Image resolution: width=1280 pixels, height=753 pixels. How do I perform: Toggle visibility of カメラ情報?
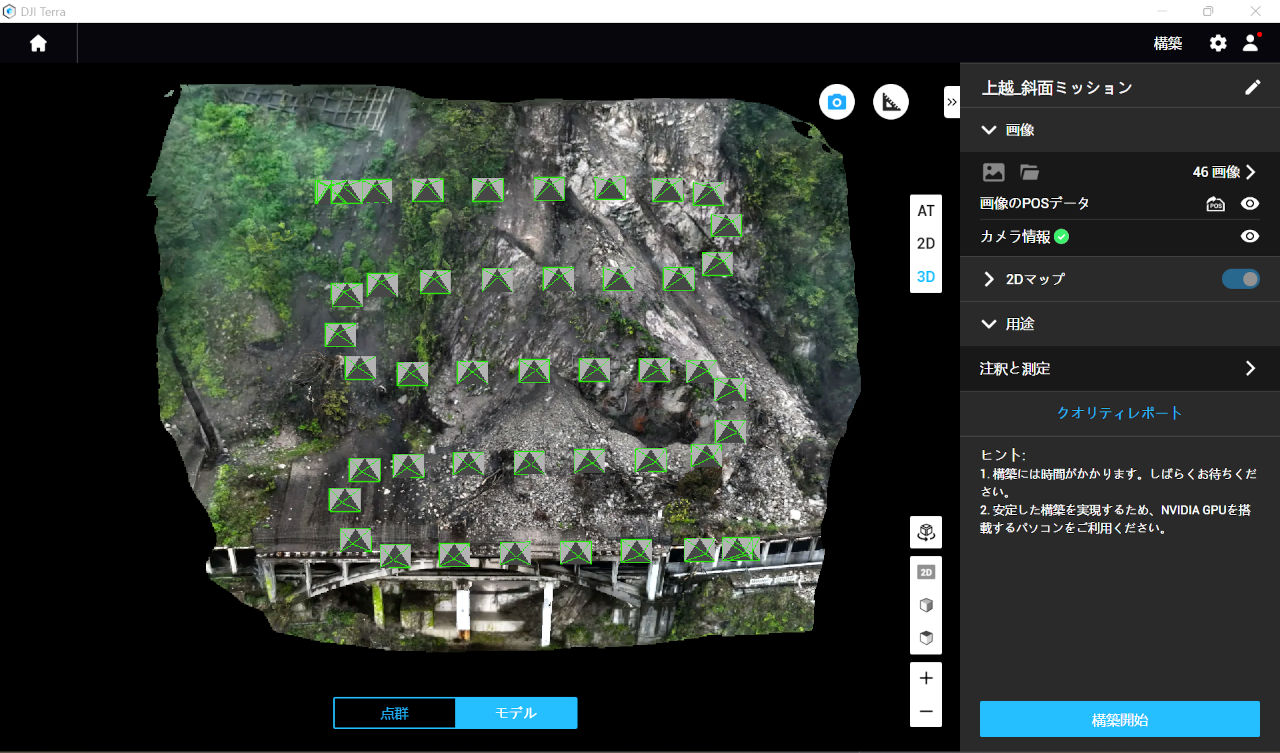tap(1249, 237)
